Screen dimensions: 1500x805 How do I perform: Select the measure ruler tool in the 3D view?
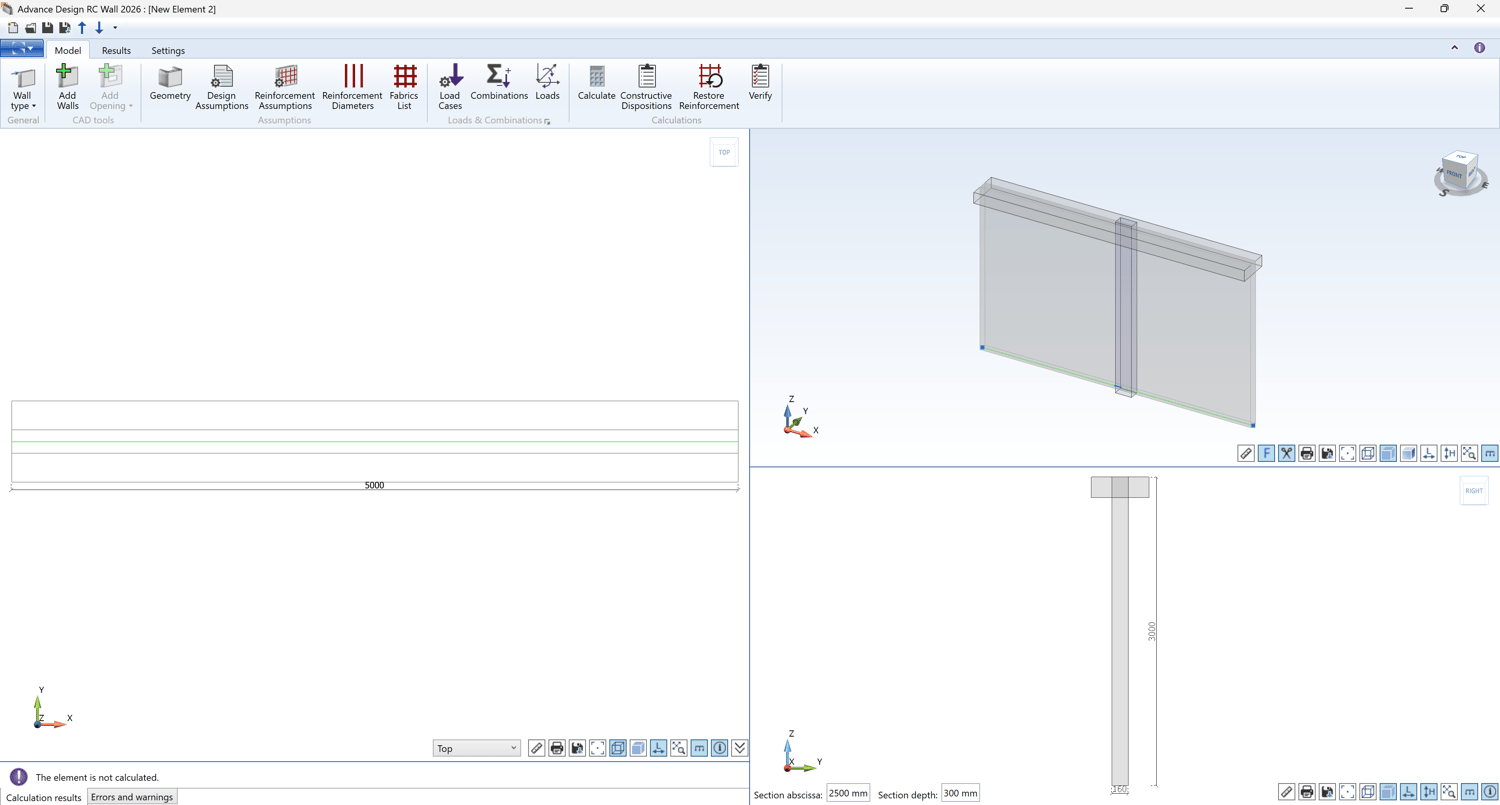1246,453
